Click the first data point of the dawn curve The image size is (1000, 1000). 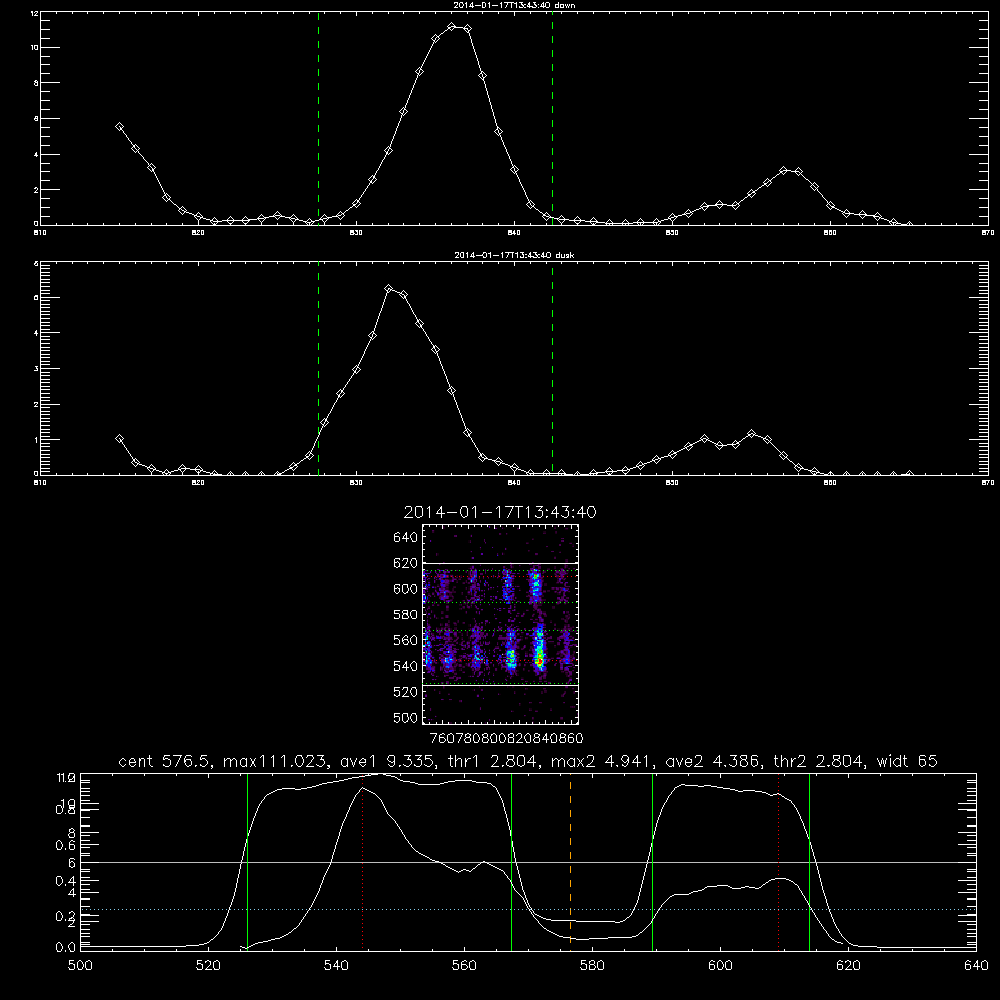pos(119,127)
